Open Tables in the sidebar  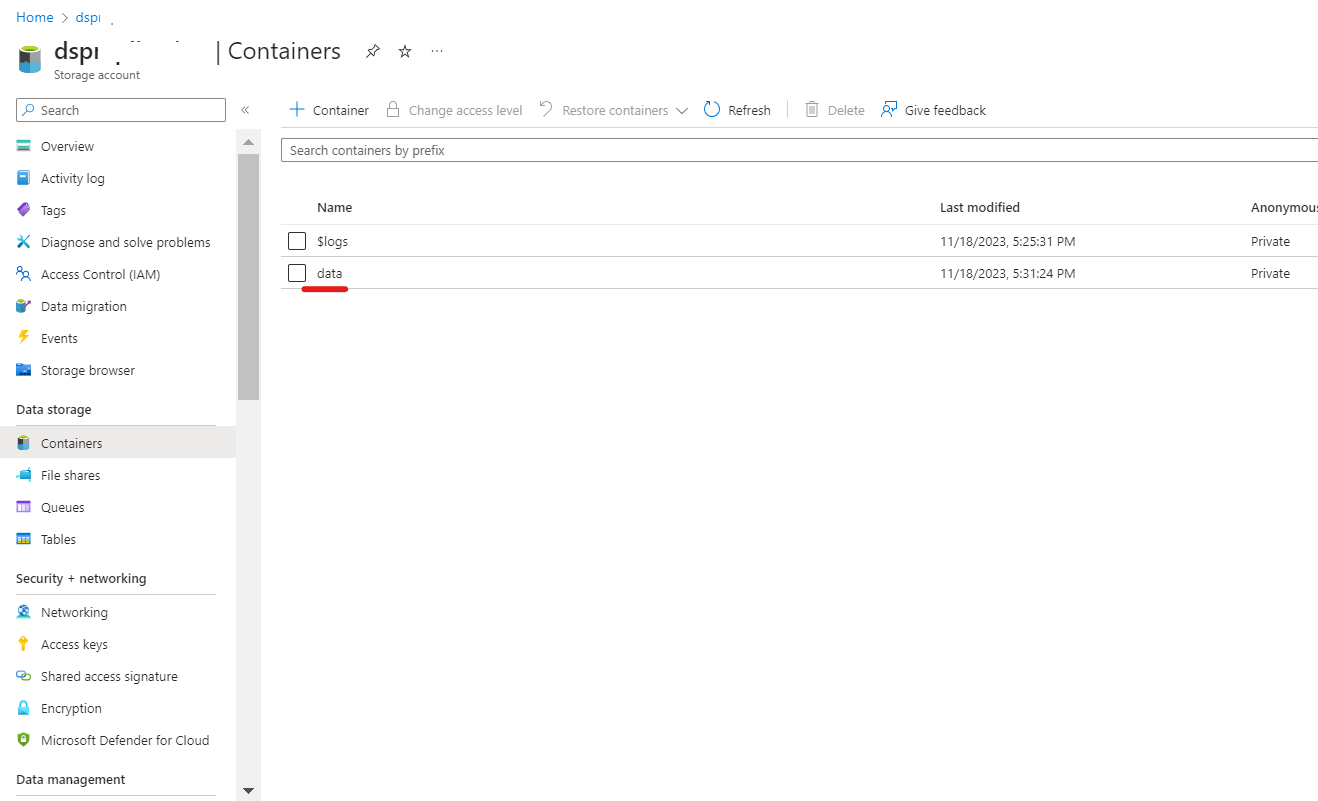point(58,539)
